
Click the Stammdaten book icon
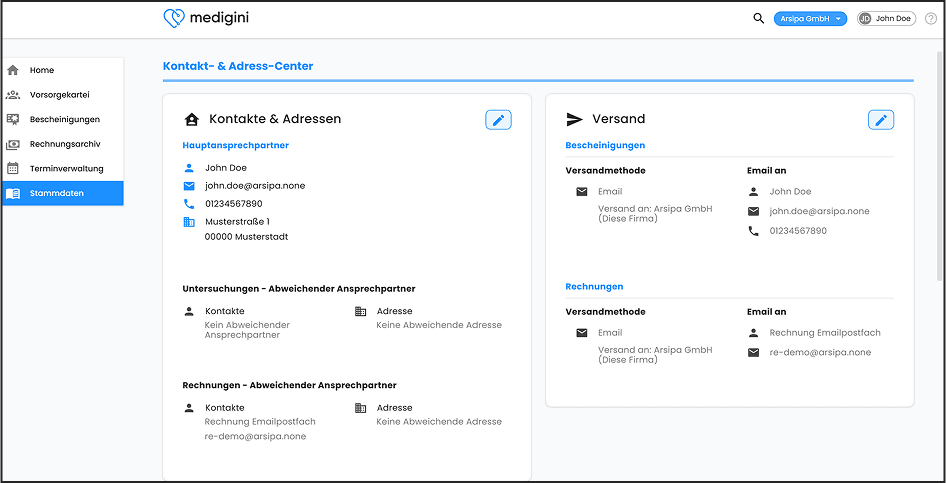(13, 194)
